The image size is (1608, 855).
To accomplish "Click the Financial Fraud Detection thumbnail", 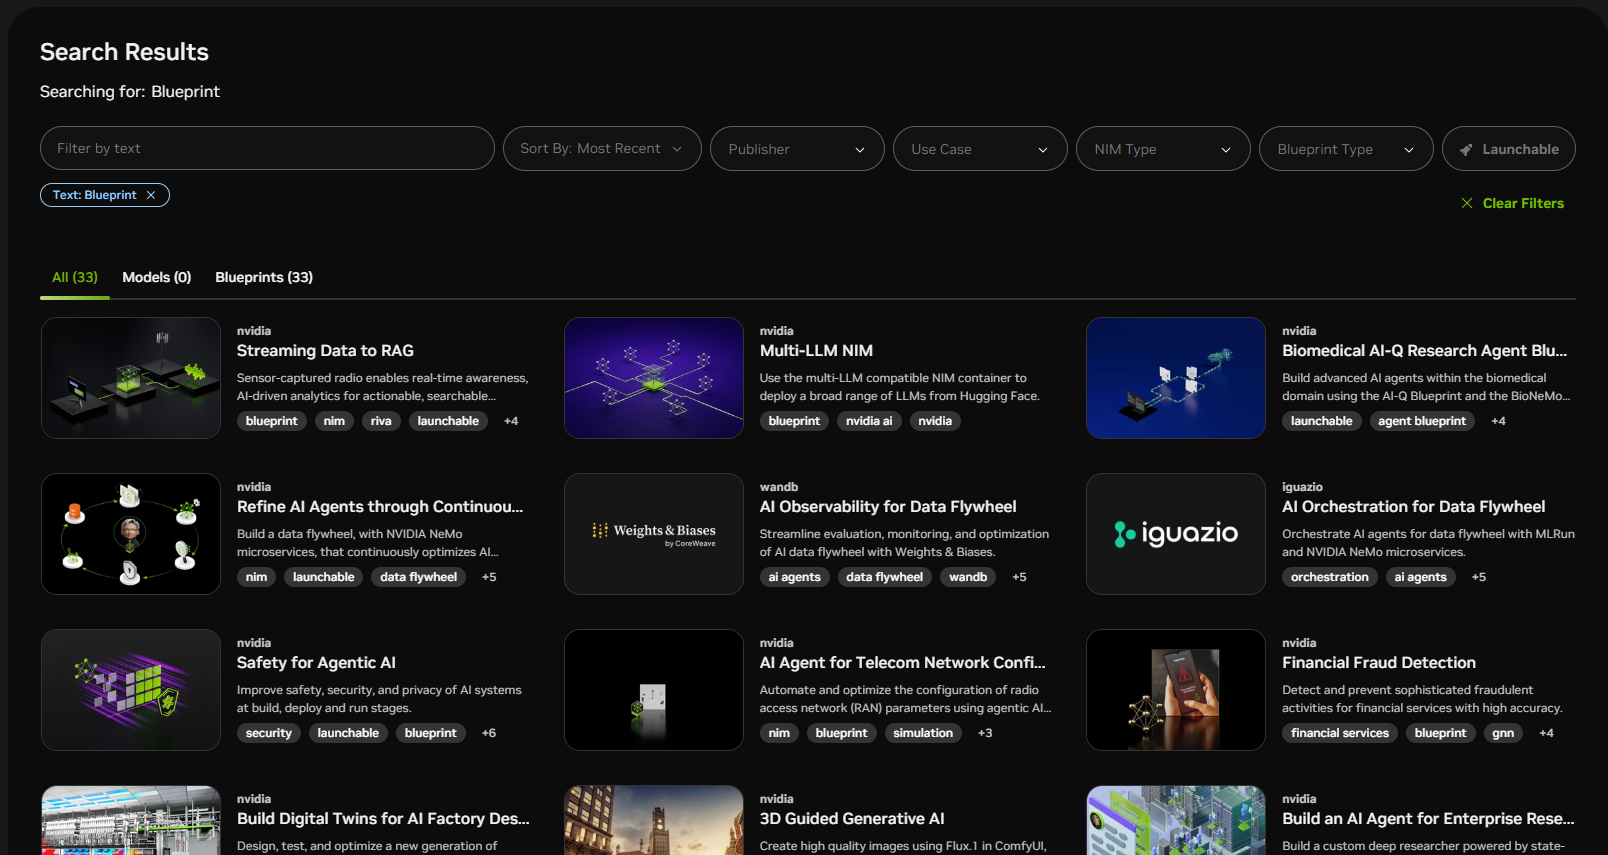I will click(1176, 690).
